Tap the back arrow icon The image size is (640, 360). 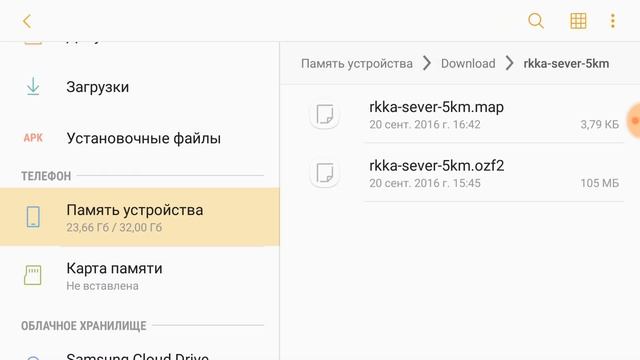click(27, 21)
